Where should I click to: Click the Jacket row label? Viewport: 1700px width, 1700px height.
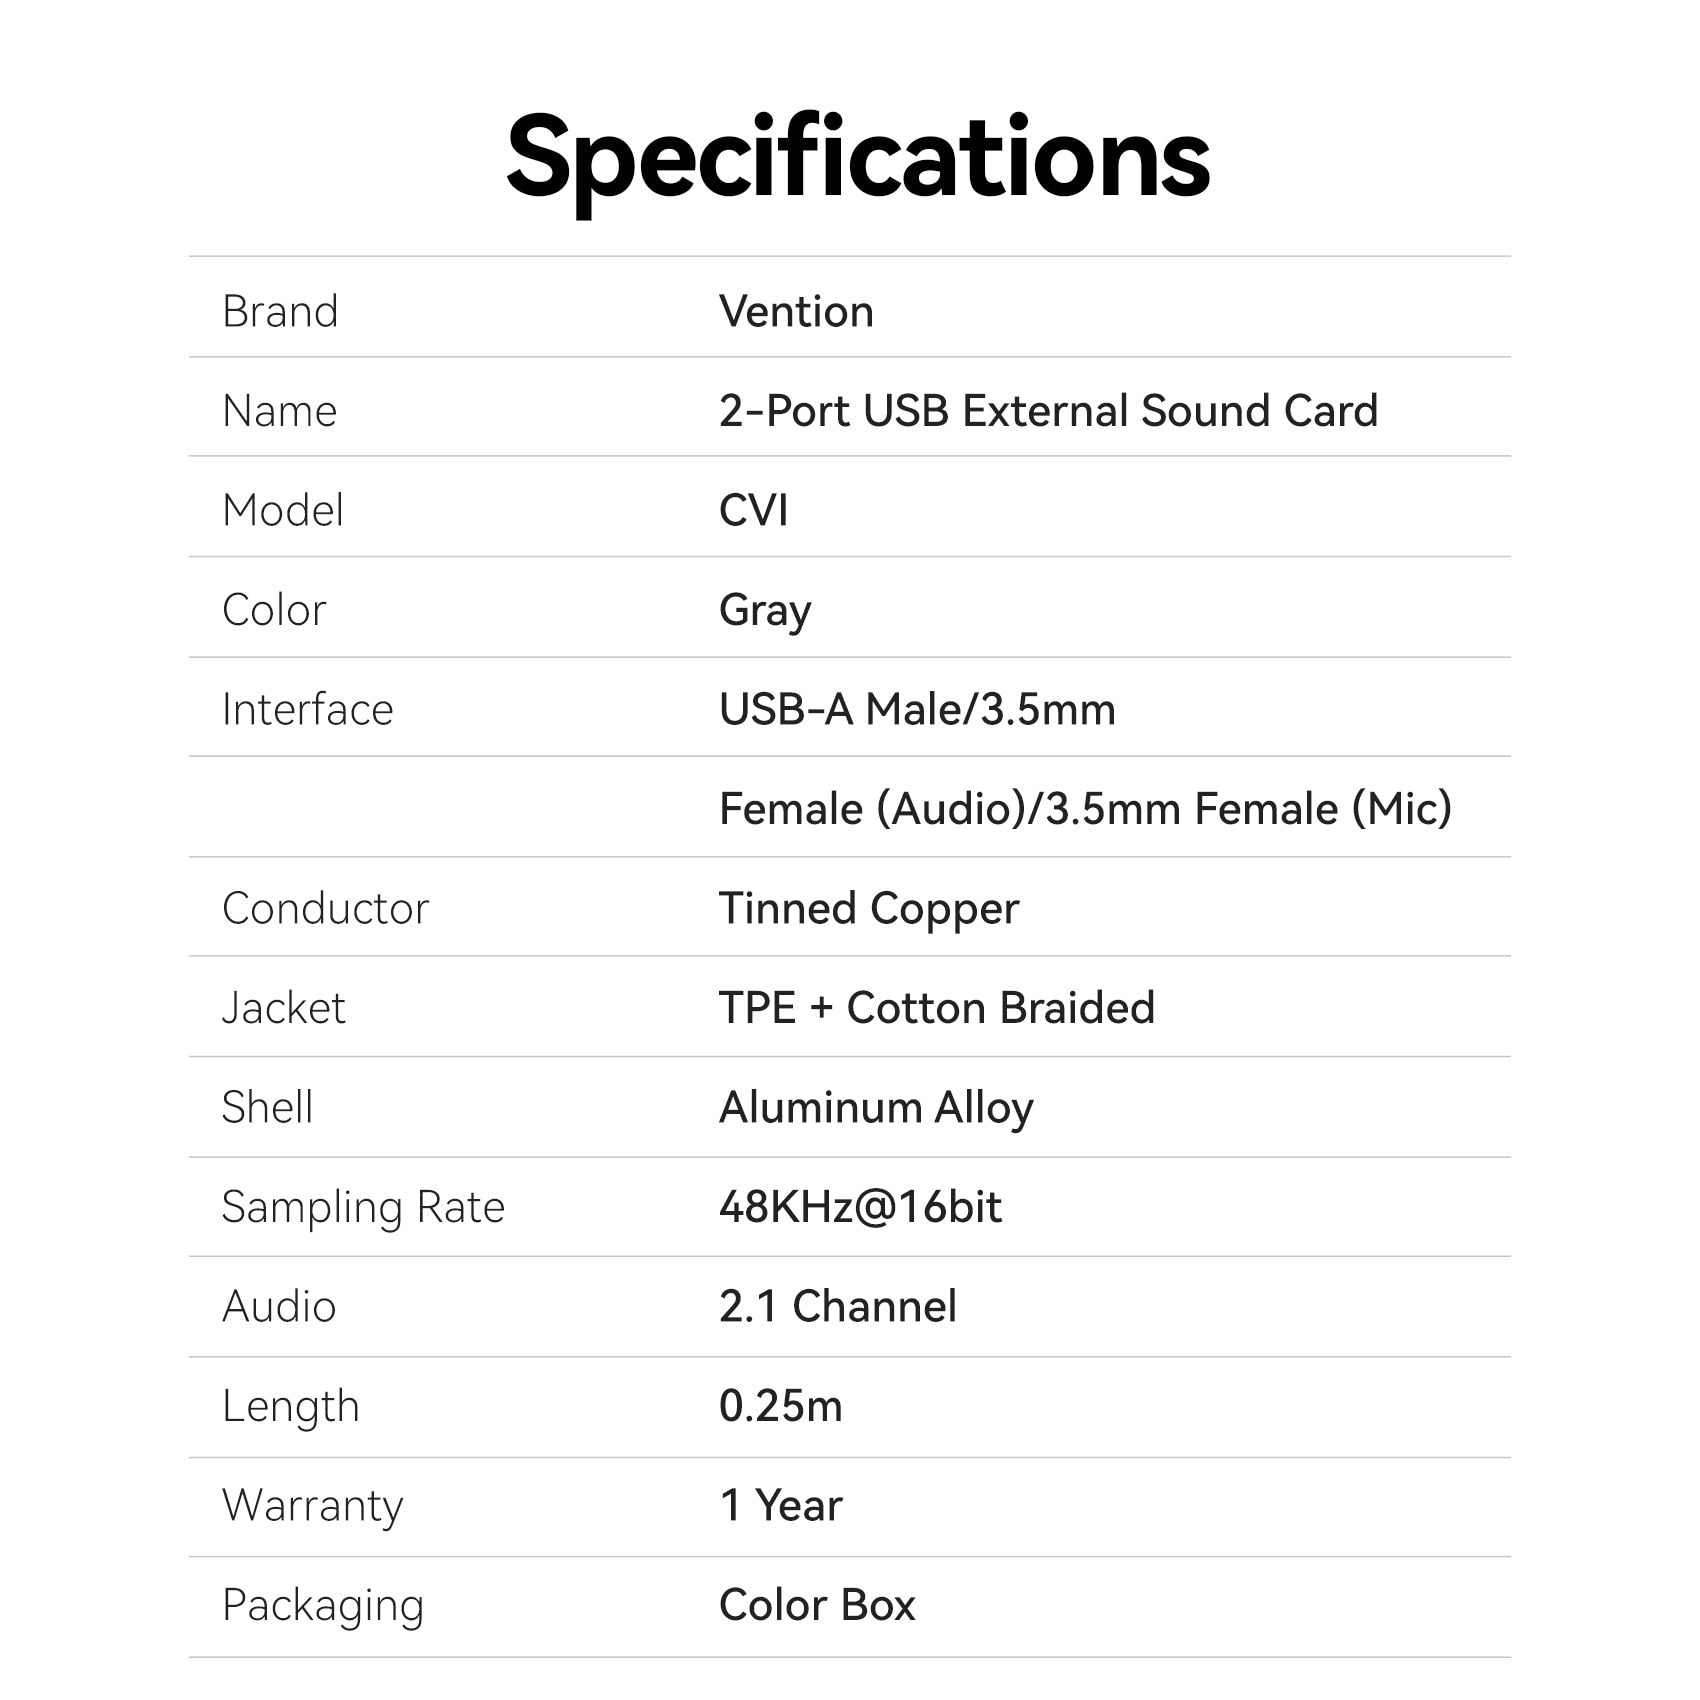click(283, 1007)
